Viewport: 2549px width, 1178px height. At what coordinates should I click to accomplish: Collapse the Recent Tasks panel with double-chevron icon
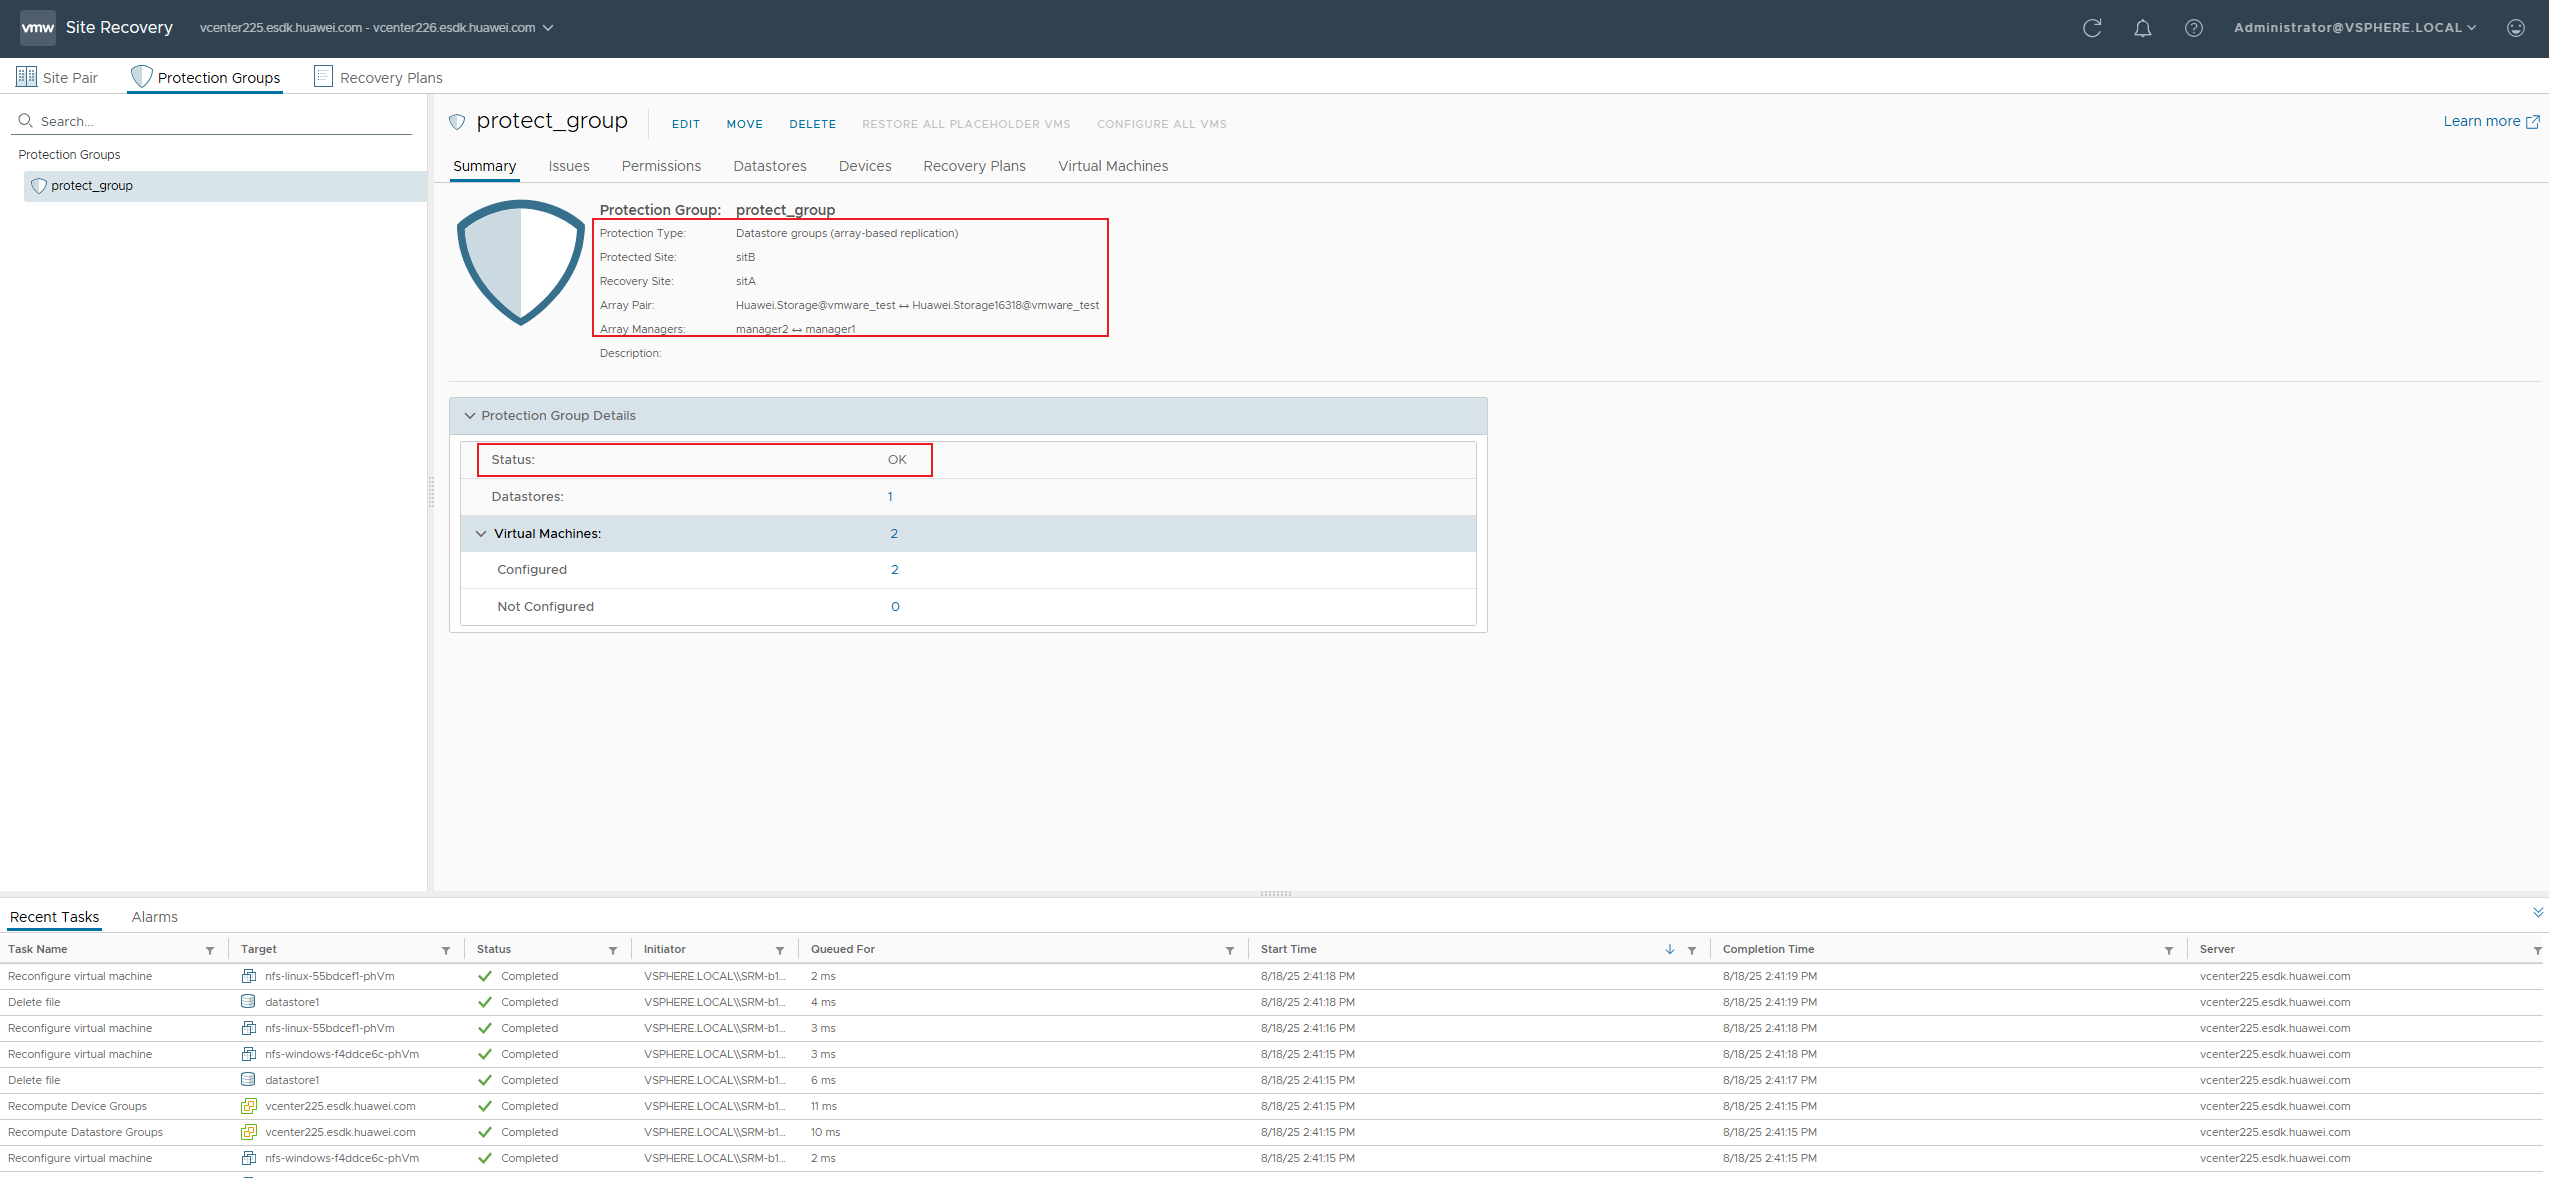tap(2538, 912)
